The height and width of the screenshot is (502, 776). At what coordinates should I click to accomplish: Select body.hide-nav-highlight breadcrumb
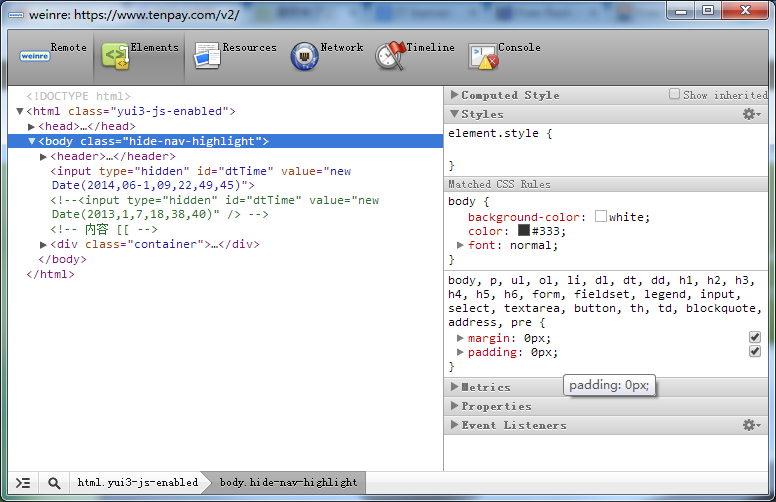click(288, 483)
